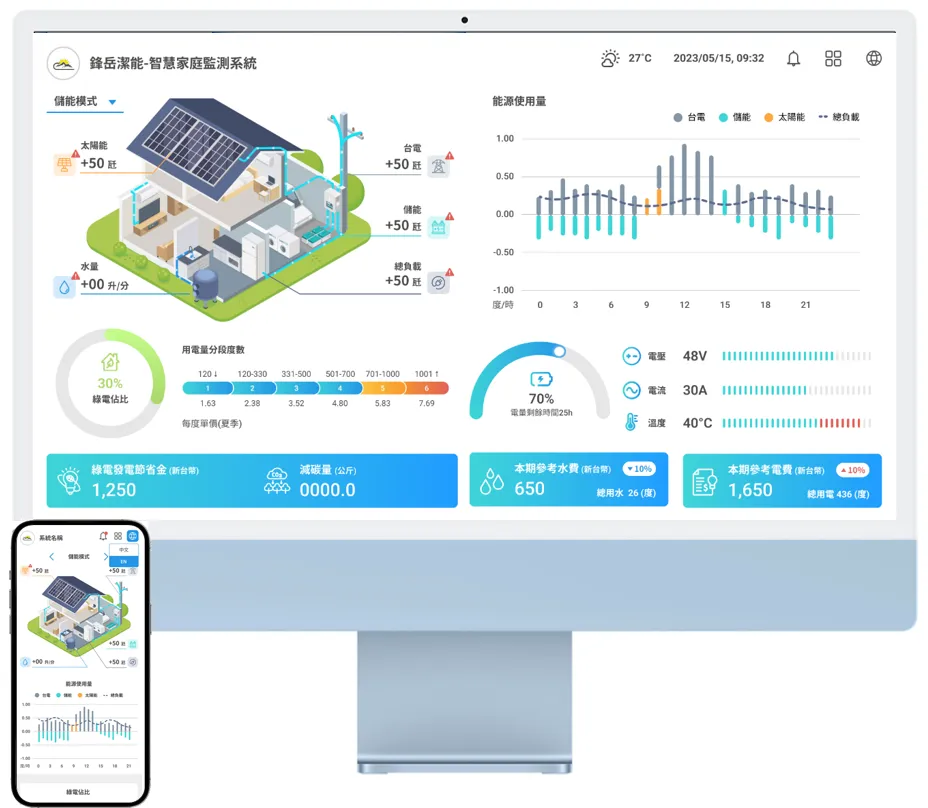
Task: Click the tall noon bar in energy chart
Action: [x=684, y=179]
